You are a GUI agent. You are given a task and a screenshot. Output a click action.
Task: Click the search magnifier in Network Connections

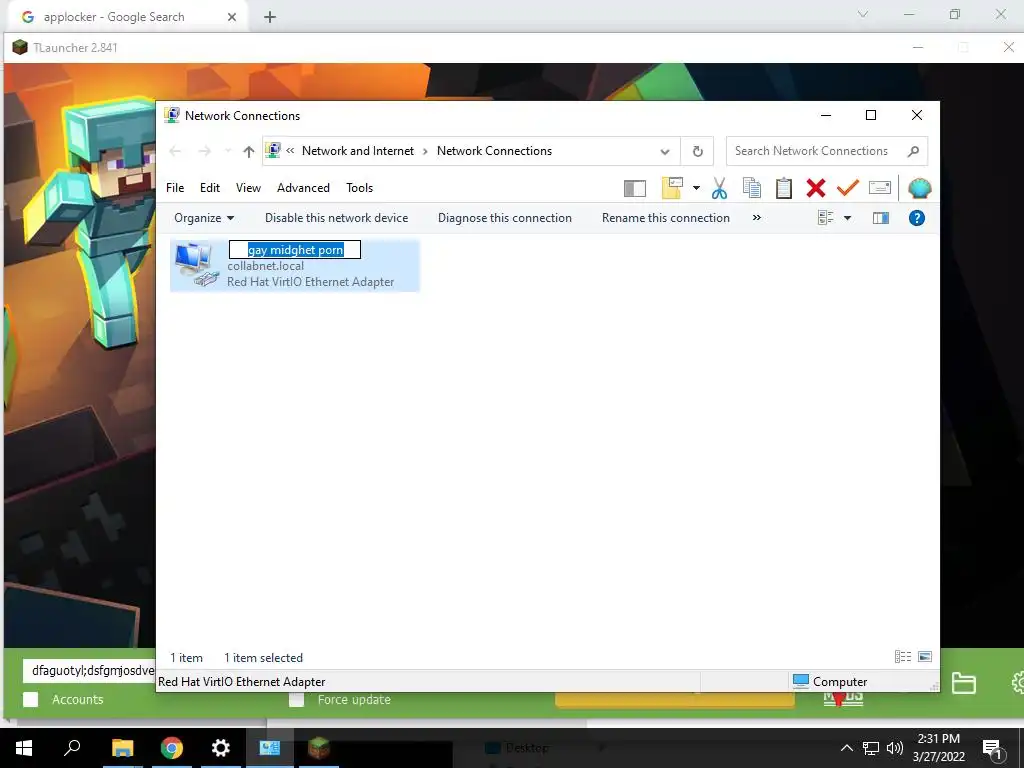pyautogui.click(x=913, y=152)
